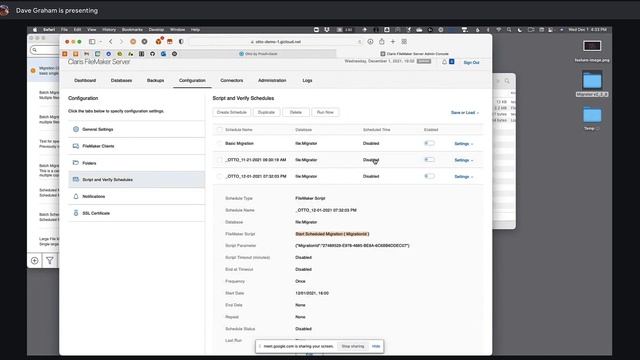640x360 pixels.
Task: Check the _OTTO_11-21-2021 row checkbox
Action: pyautogui.click(x=220, y=160)
